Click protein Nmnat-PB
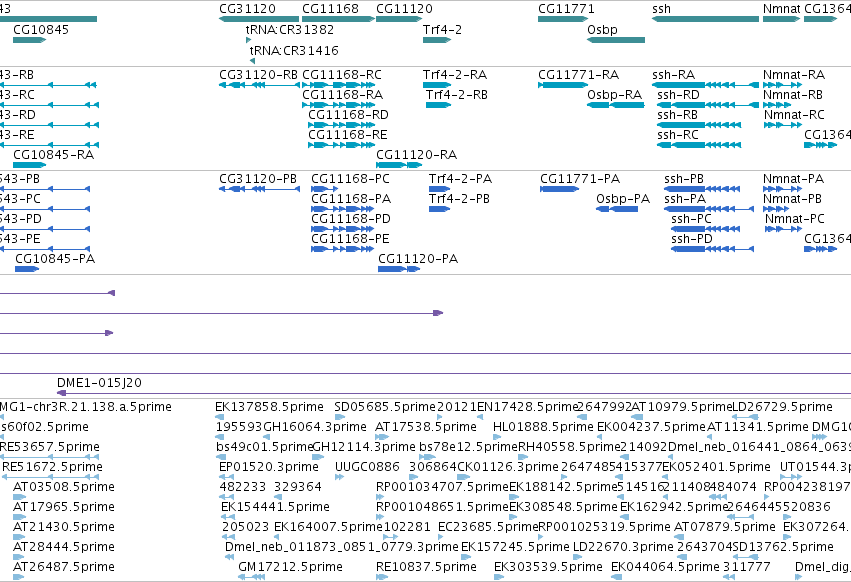This screenshot has width=851, height=582. [x=792, y=199]
